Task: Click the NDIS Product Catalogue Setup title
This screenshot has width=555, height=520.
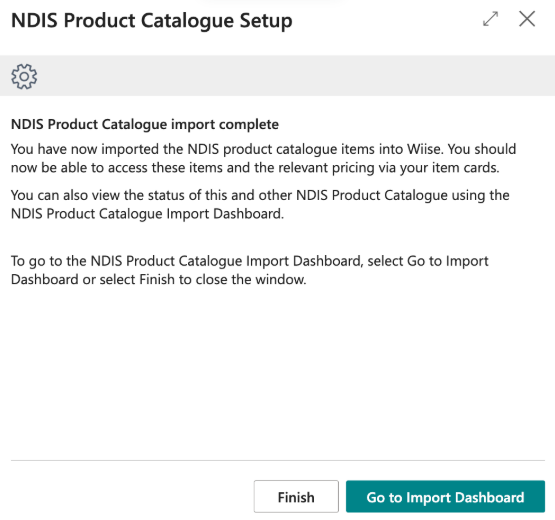Action: tap(152, 21)
